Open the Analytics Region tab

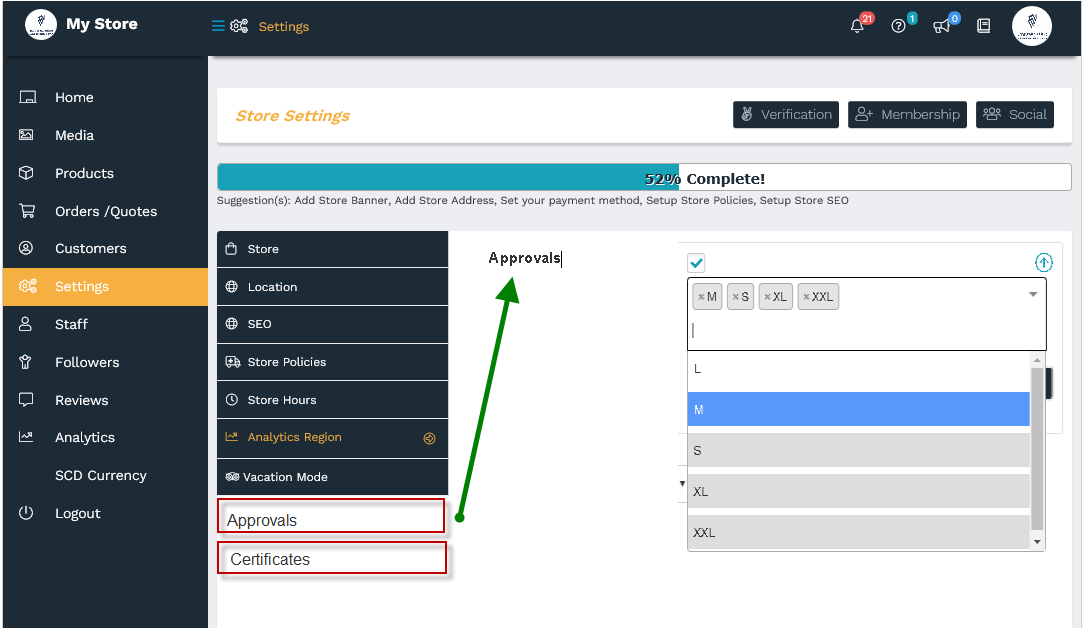pyautogui.click(x=333, y=438)
